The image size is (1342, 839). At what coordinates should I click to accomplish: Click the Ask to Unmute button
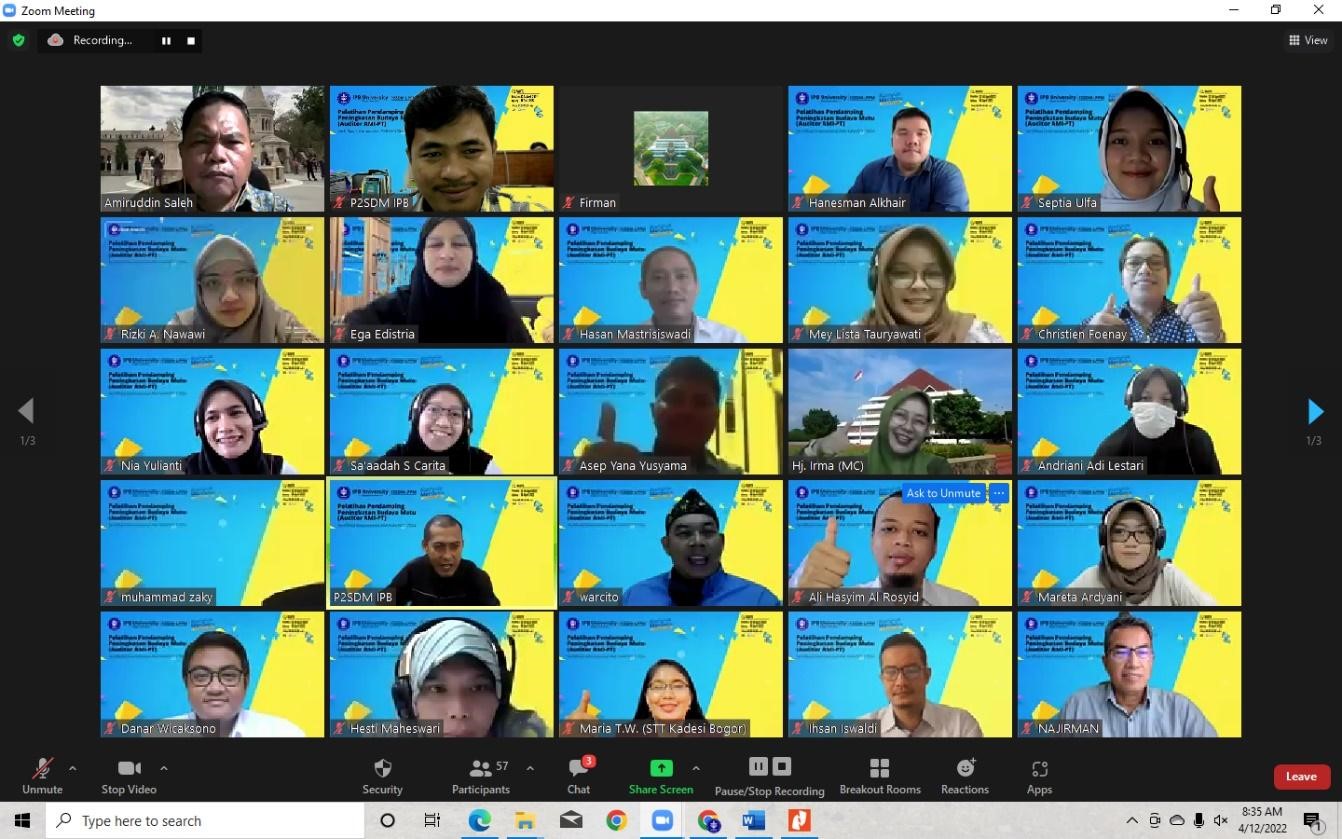click(943, 493)
